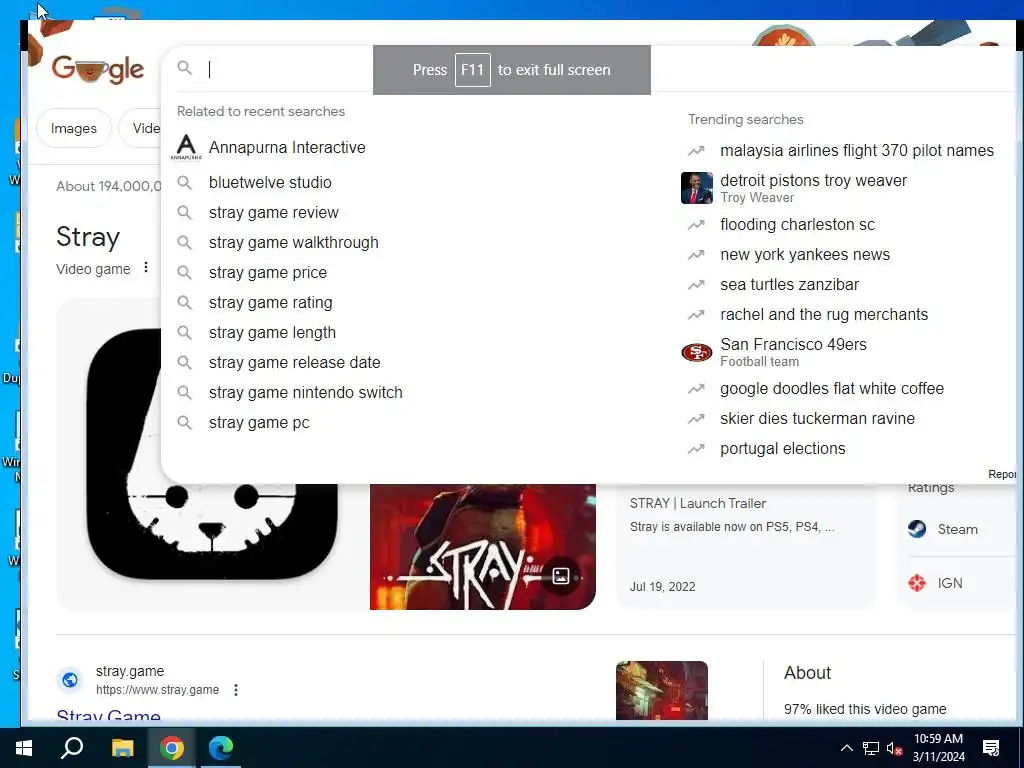Show hidden system tray icons
Viewport: 1024px width, 768px height.
(x=846, y=748)
